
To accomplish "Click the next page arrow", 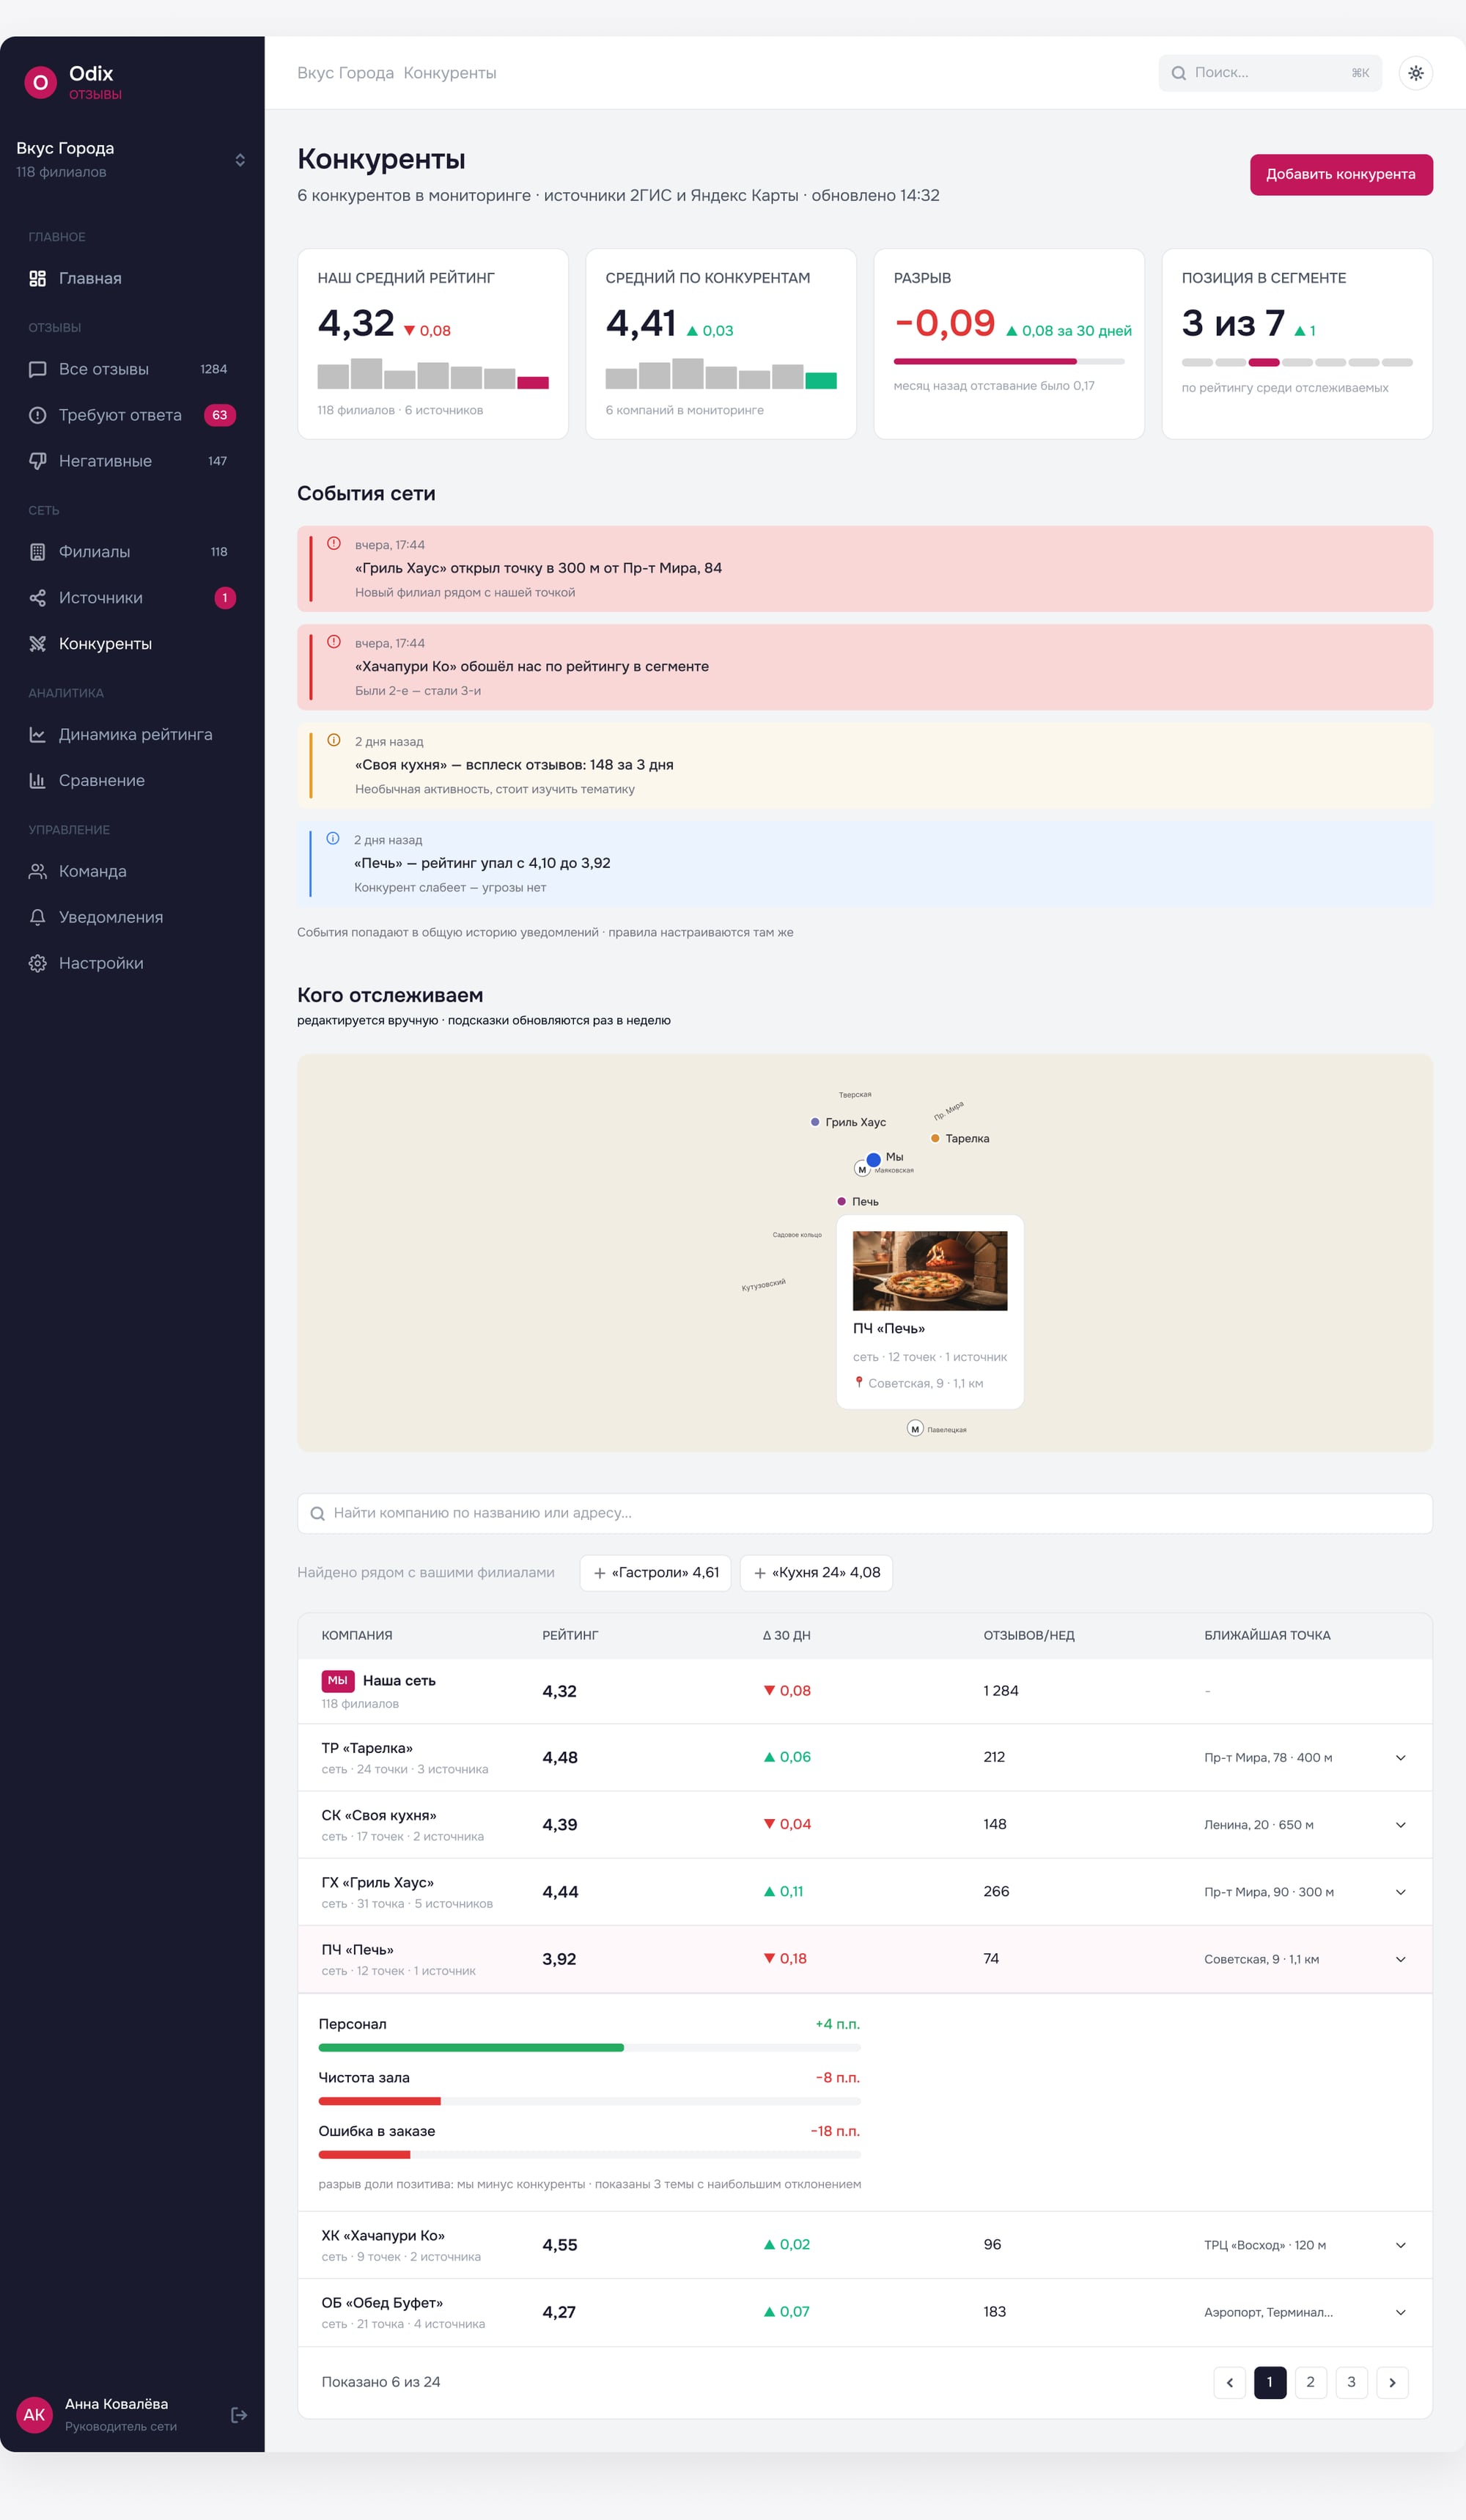I will click(1392, 2382).
